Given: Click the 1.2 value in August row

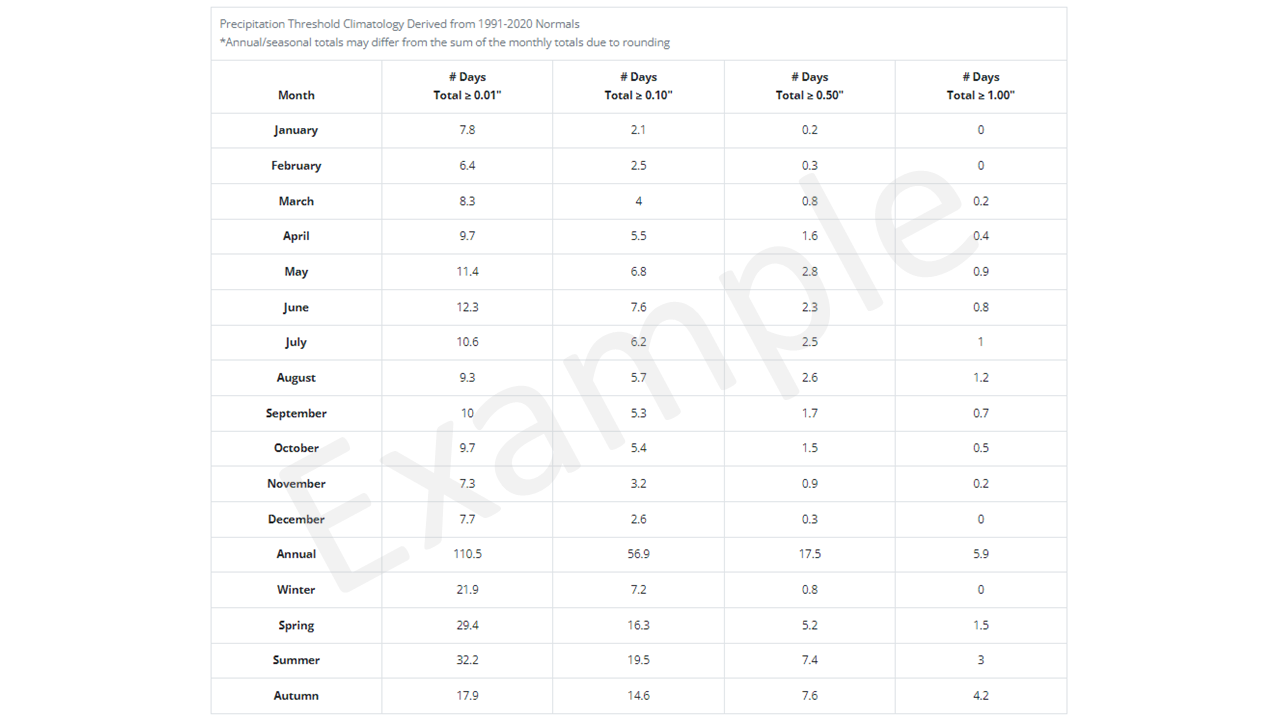Looking at the screenshot, I should click(x=980, y=378).
